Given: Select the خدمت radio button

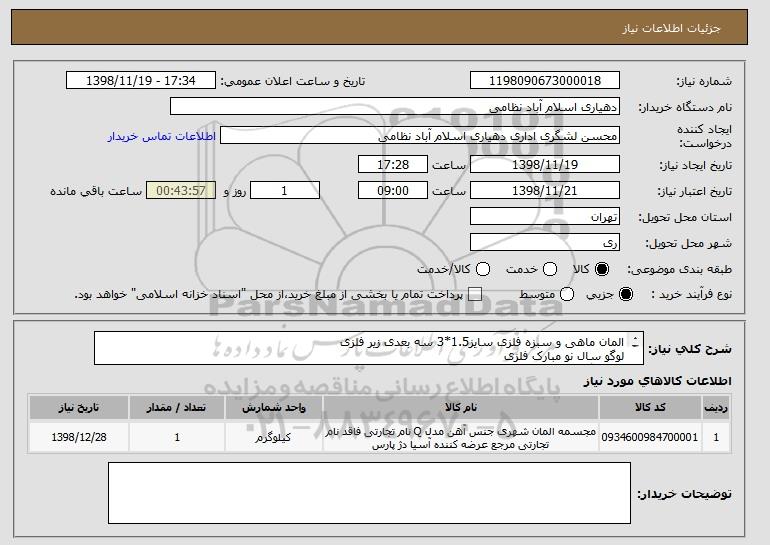Looking at the screenshot, I should (x=550, y=269).
